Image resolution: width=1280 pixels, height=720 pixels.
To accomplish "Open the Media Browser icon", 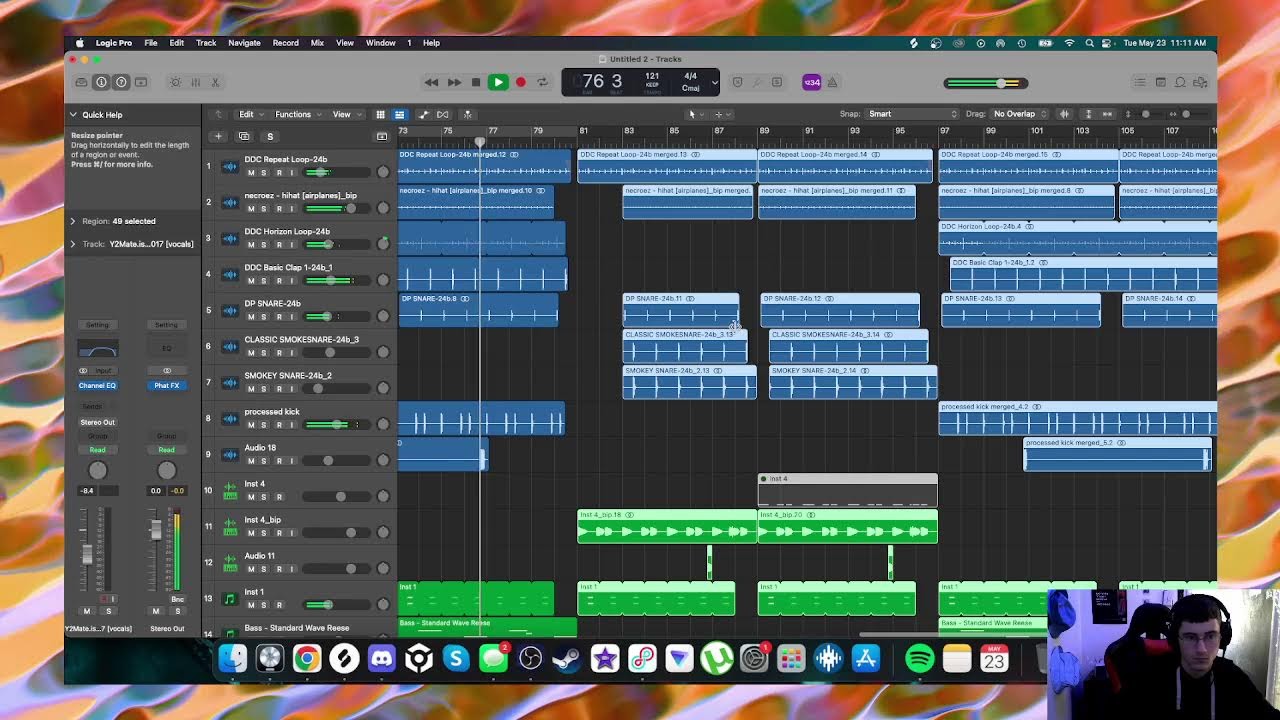I will coord(1201,82).
